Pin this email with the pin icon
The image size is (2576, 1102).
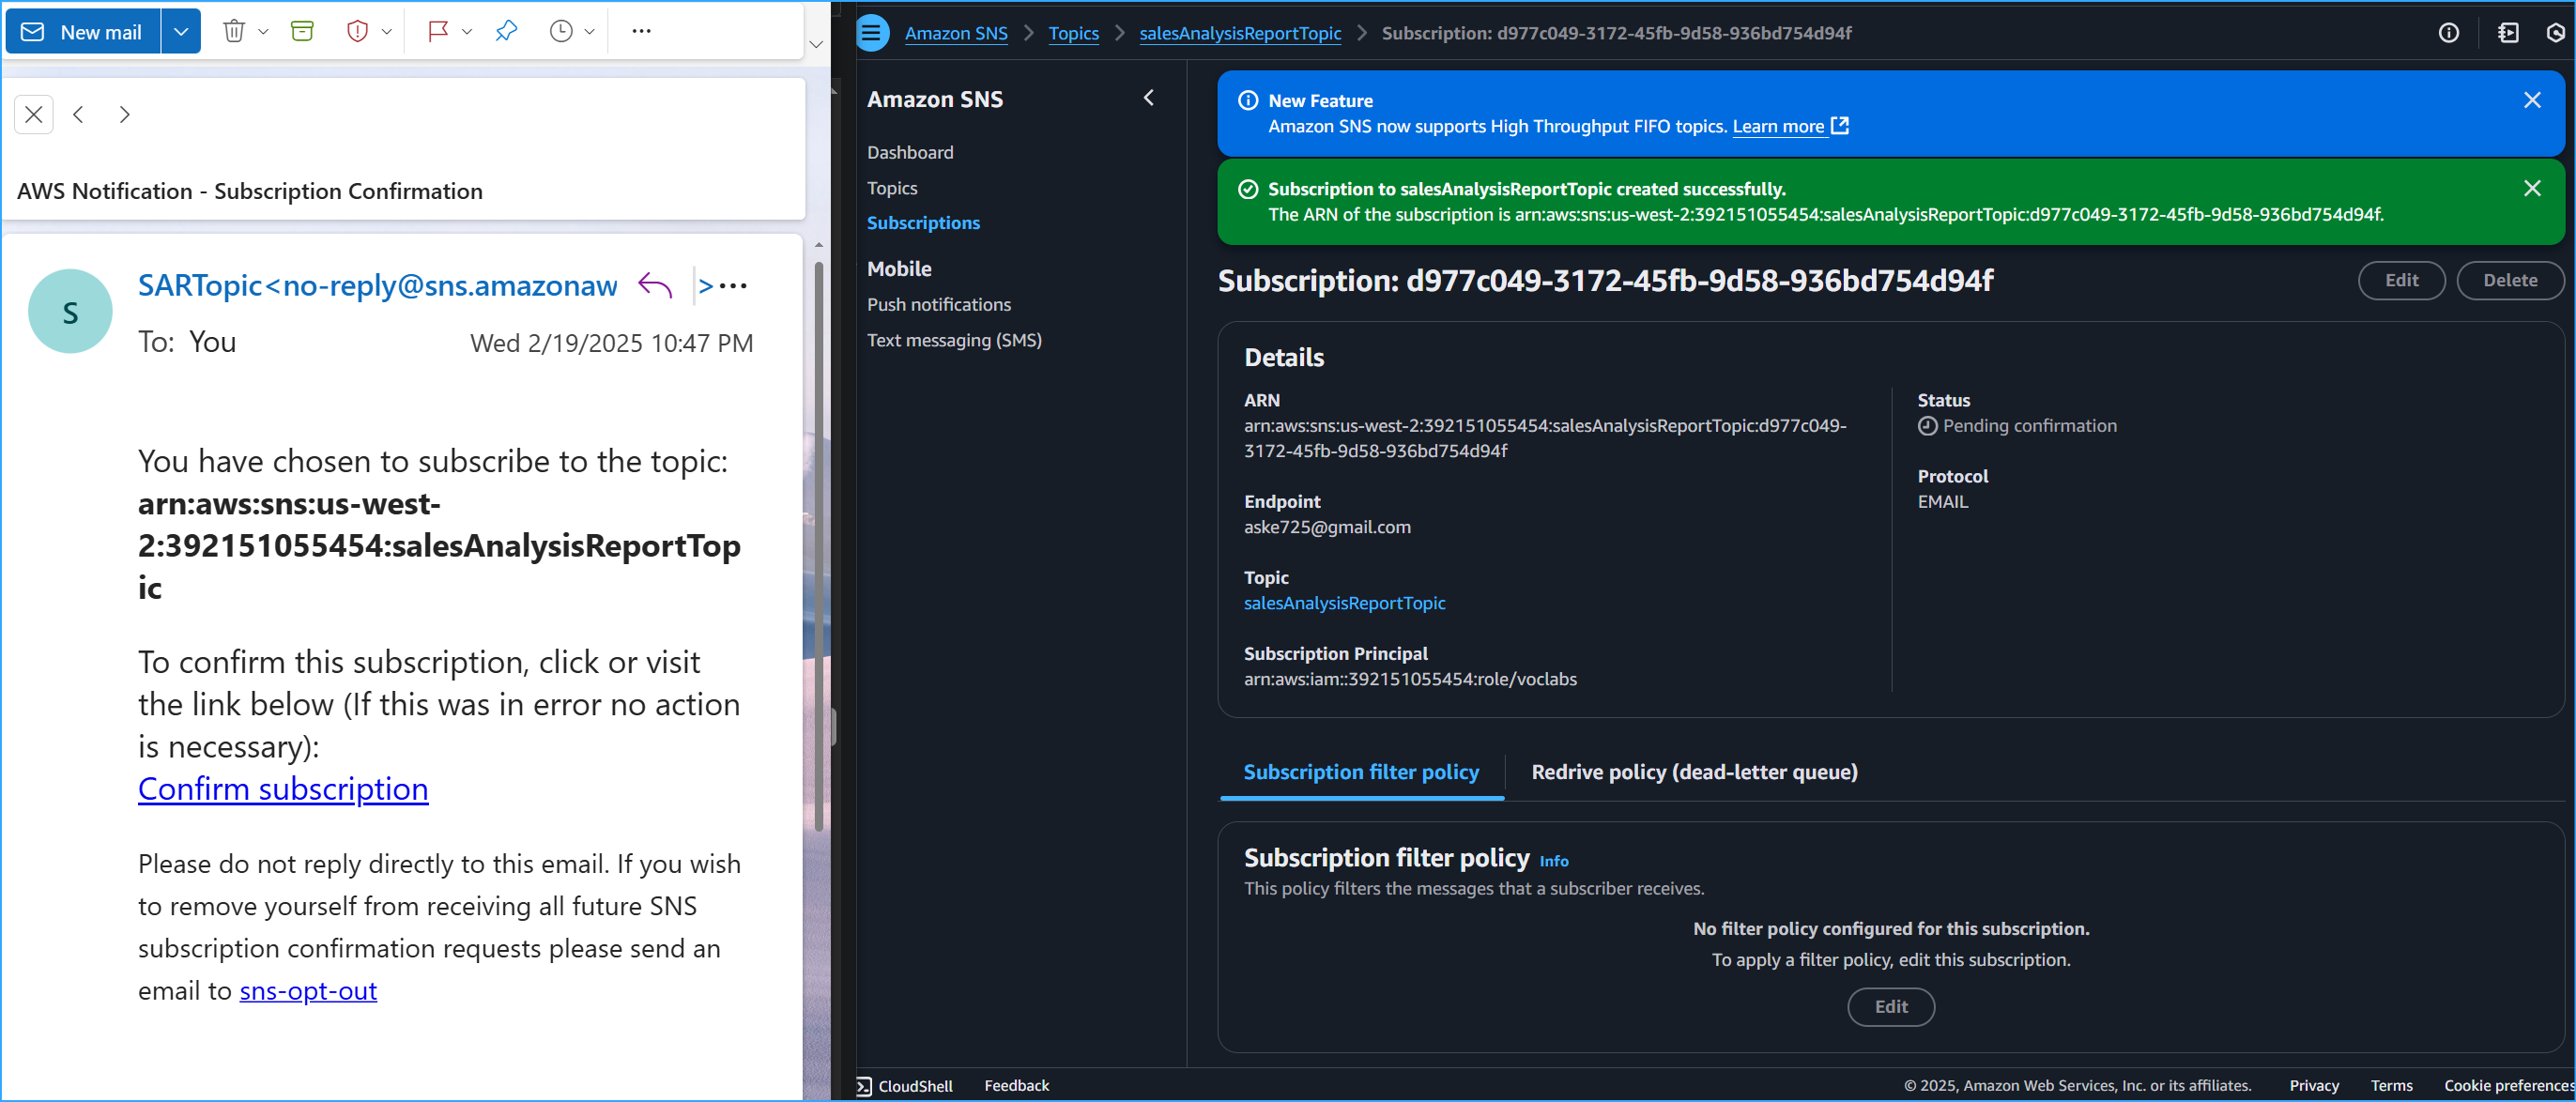coord(506,31)
